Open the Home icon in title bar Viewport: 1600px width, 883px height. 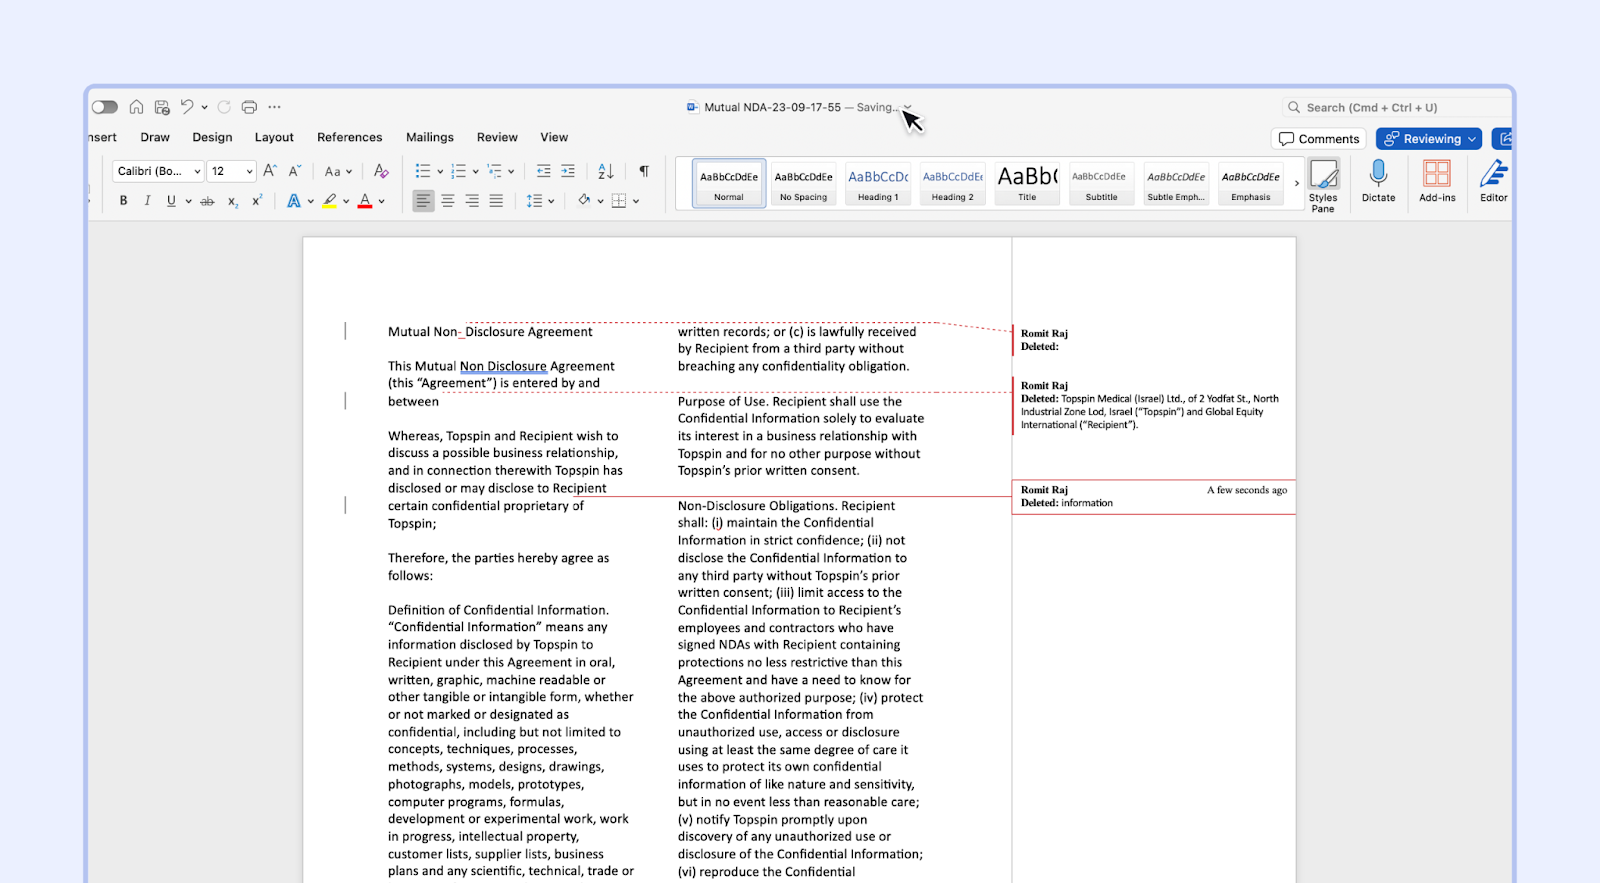(x=136, y=107)
